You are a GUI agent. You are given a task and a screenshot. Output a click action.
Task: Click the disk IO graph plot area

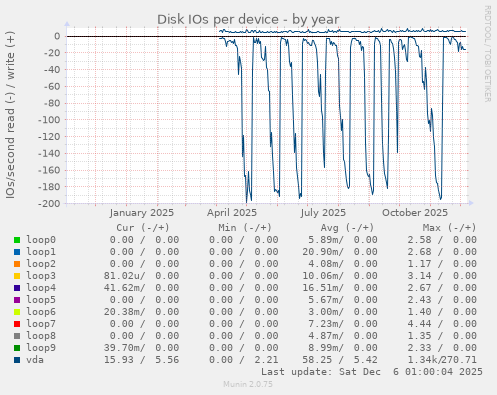coord(266,115)
